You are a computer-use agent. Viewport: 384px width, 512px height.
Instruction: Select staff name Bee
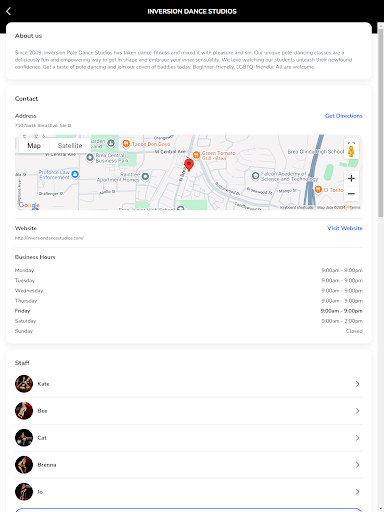[42, 411]
